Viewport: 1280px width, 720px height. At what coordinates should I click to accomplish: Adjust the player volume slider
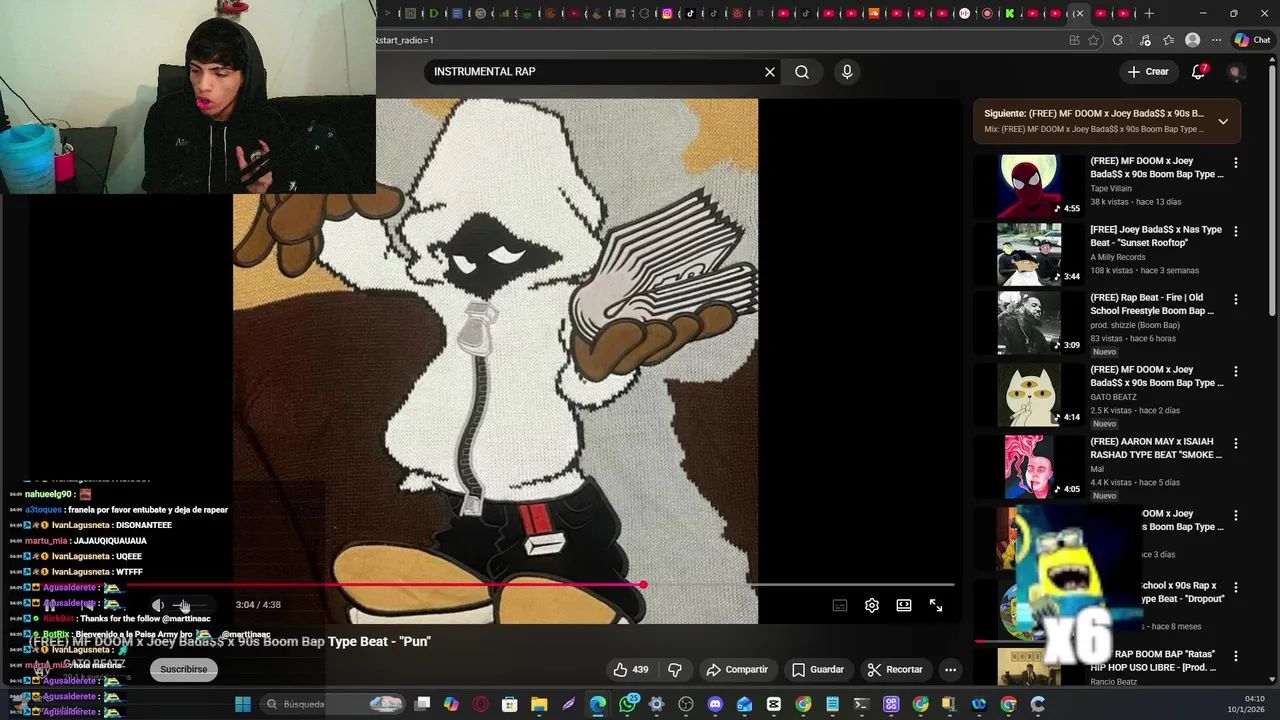190,605
